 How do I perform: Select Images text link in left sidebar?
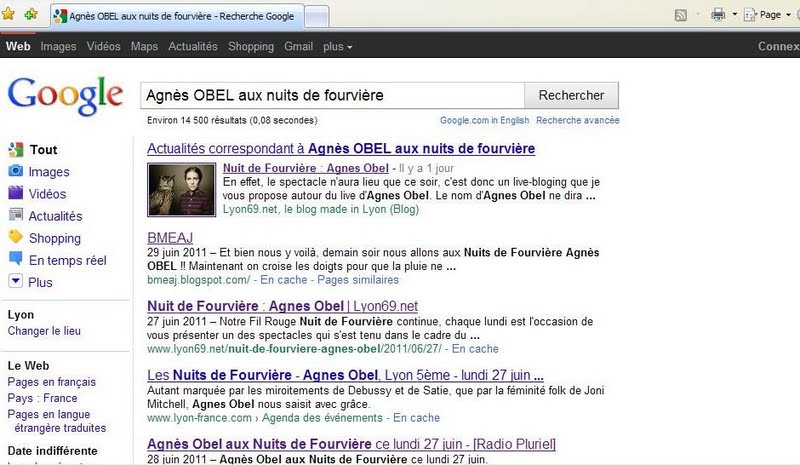pos(49,172)
